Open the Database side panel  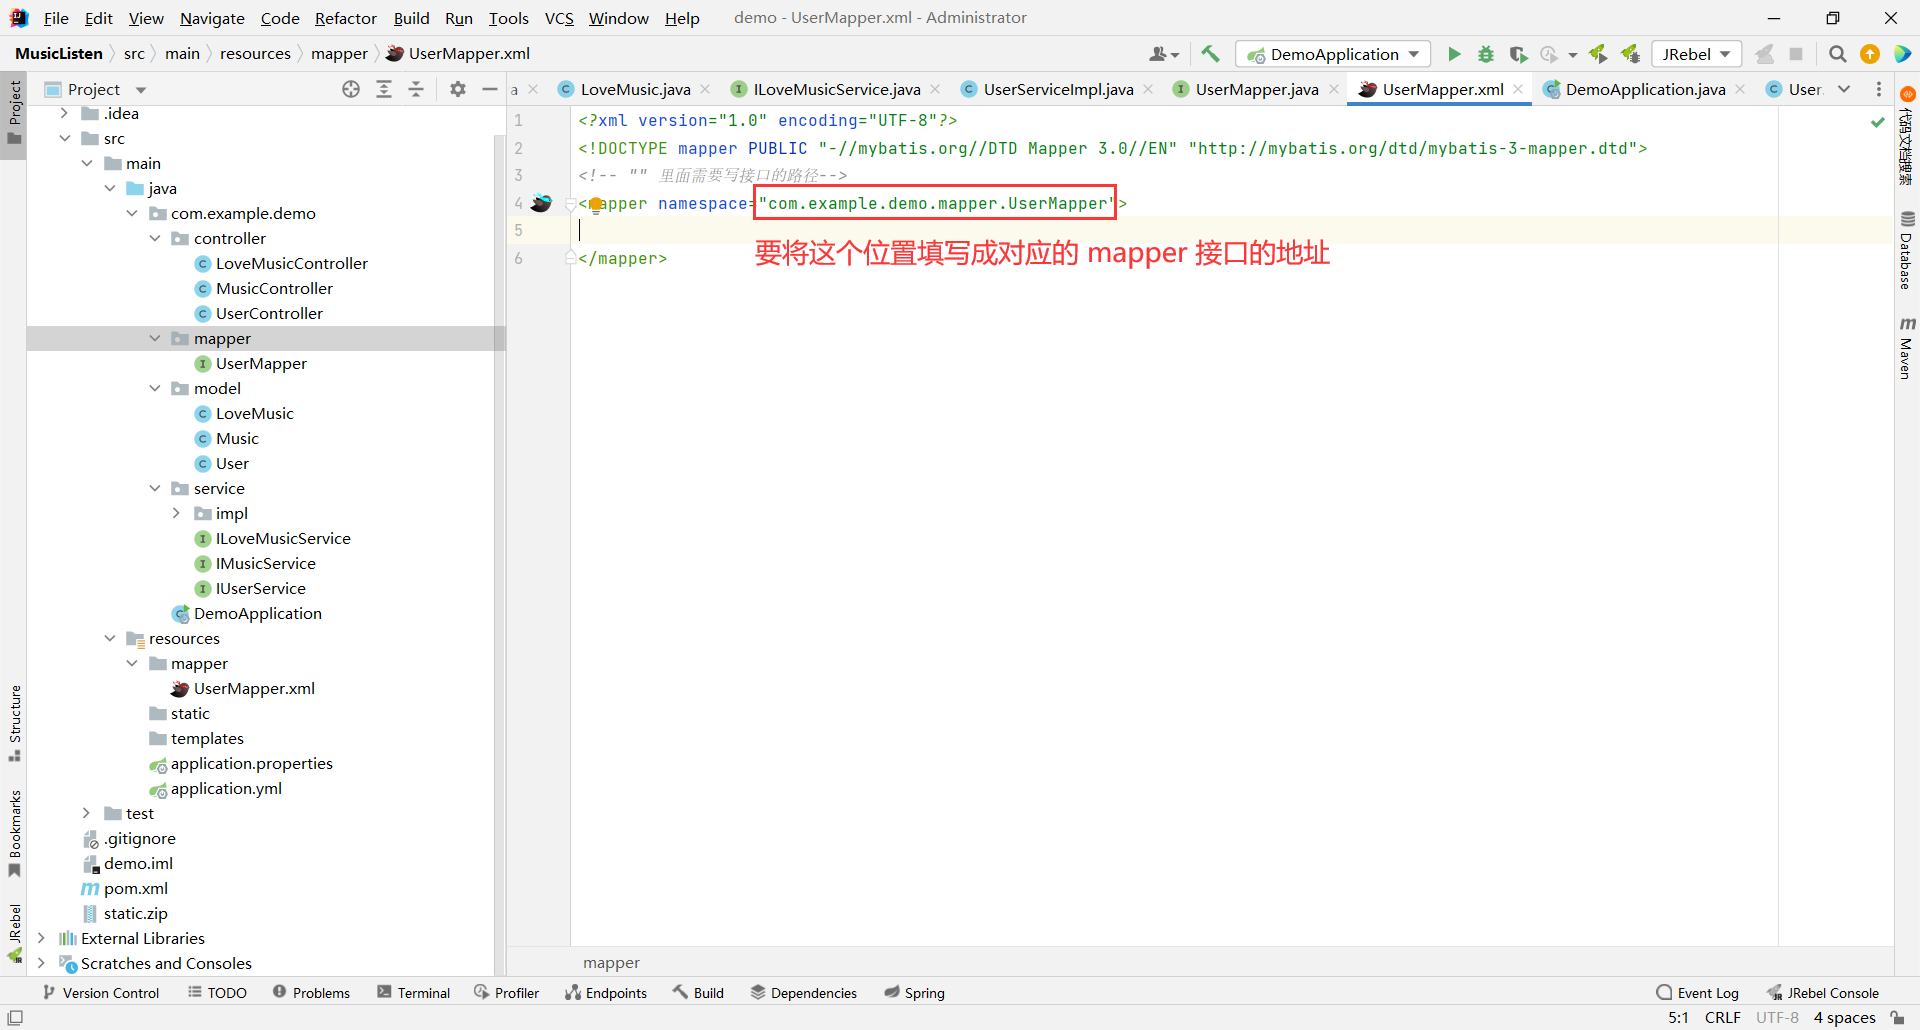click(x=1907, y=250)
